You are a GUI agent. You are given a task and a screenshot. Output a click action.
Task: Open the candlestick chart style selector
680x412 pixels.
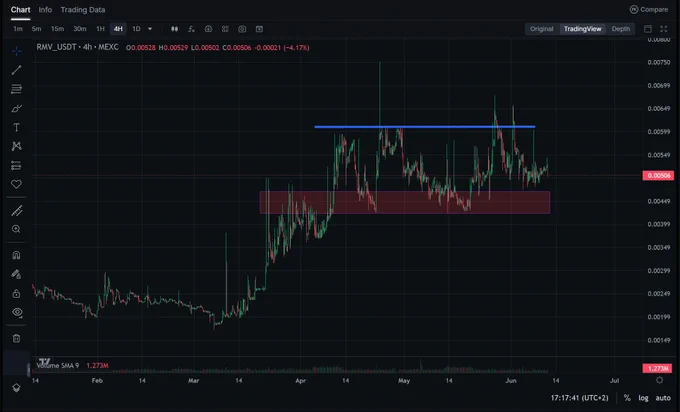[x=174, y=29]
